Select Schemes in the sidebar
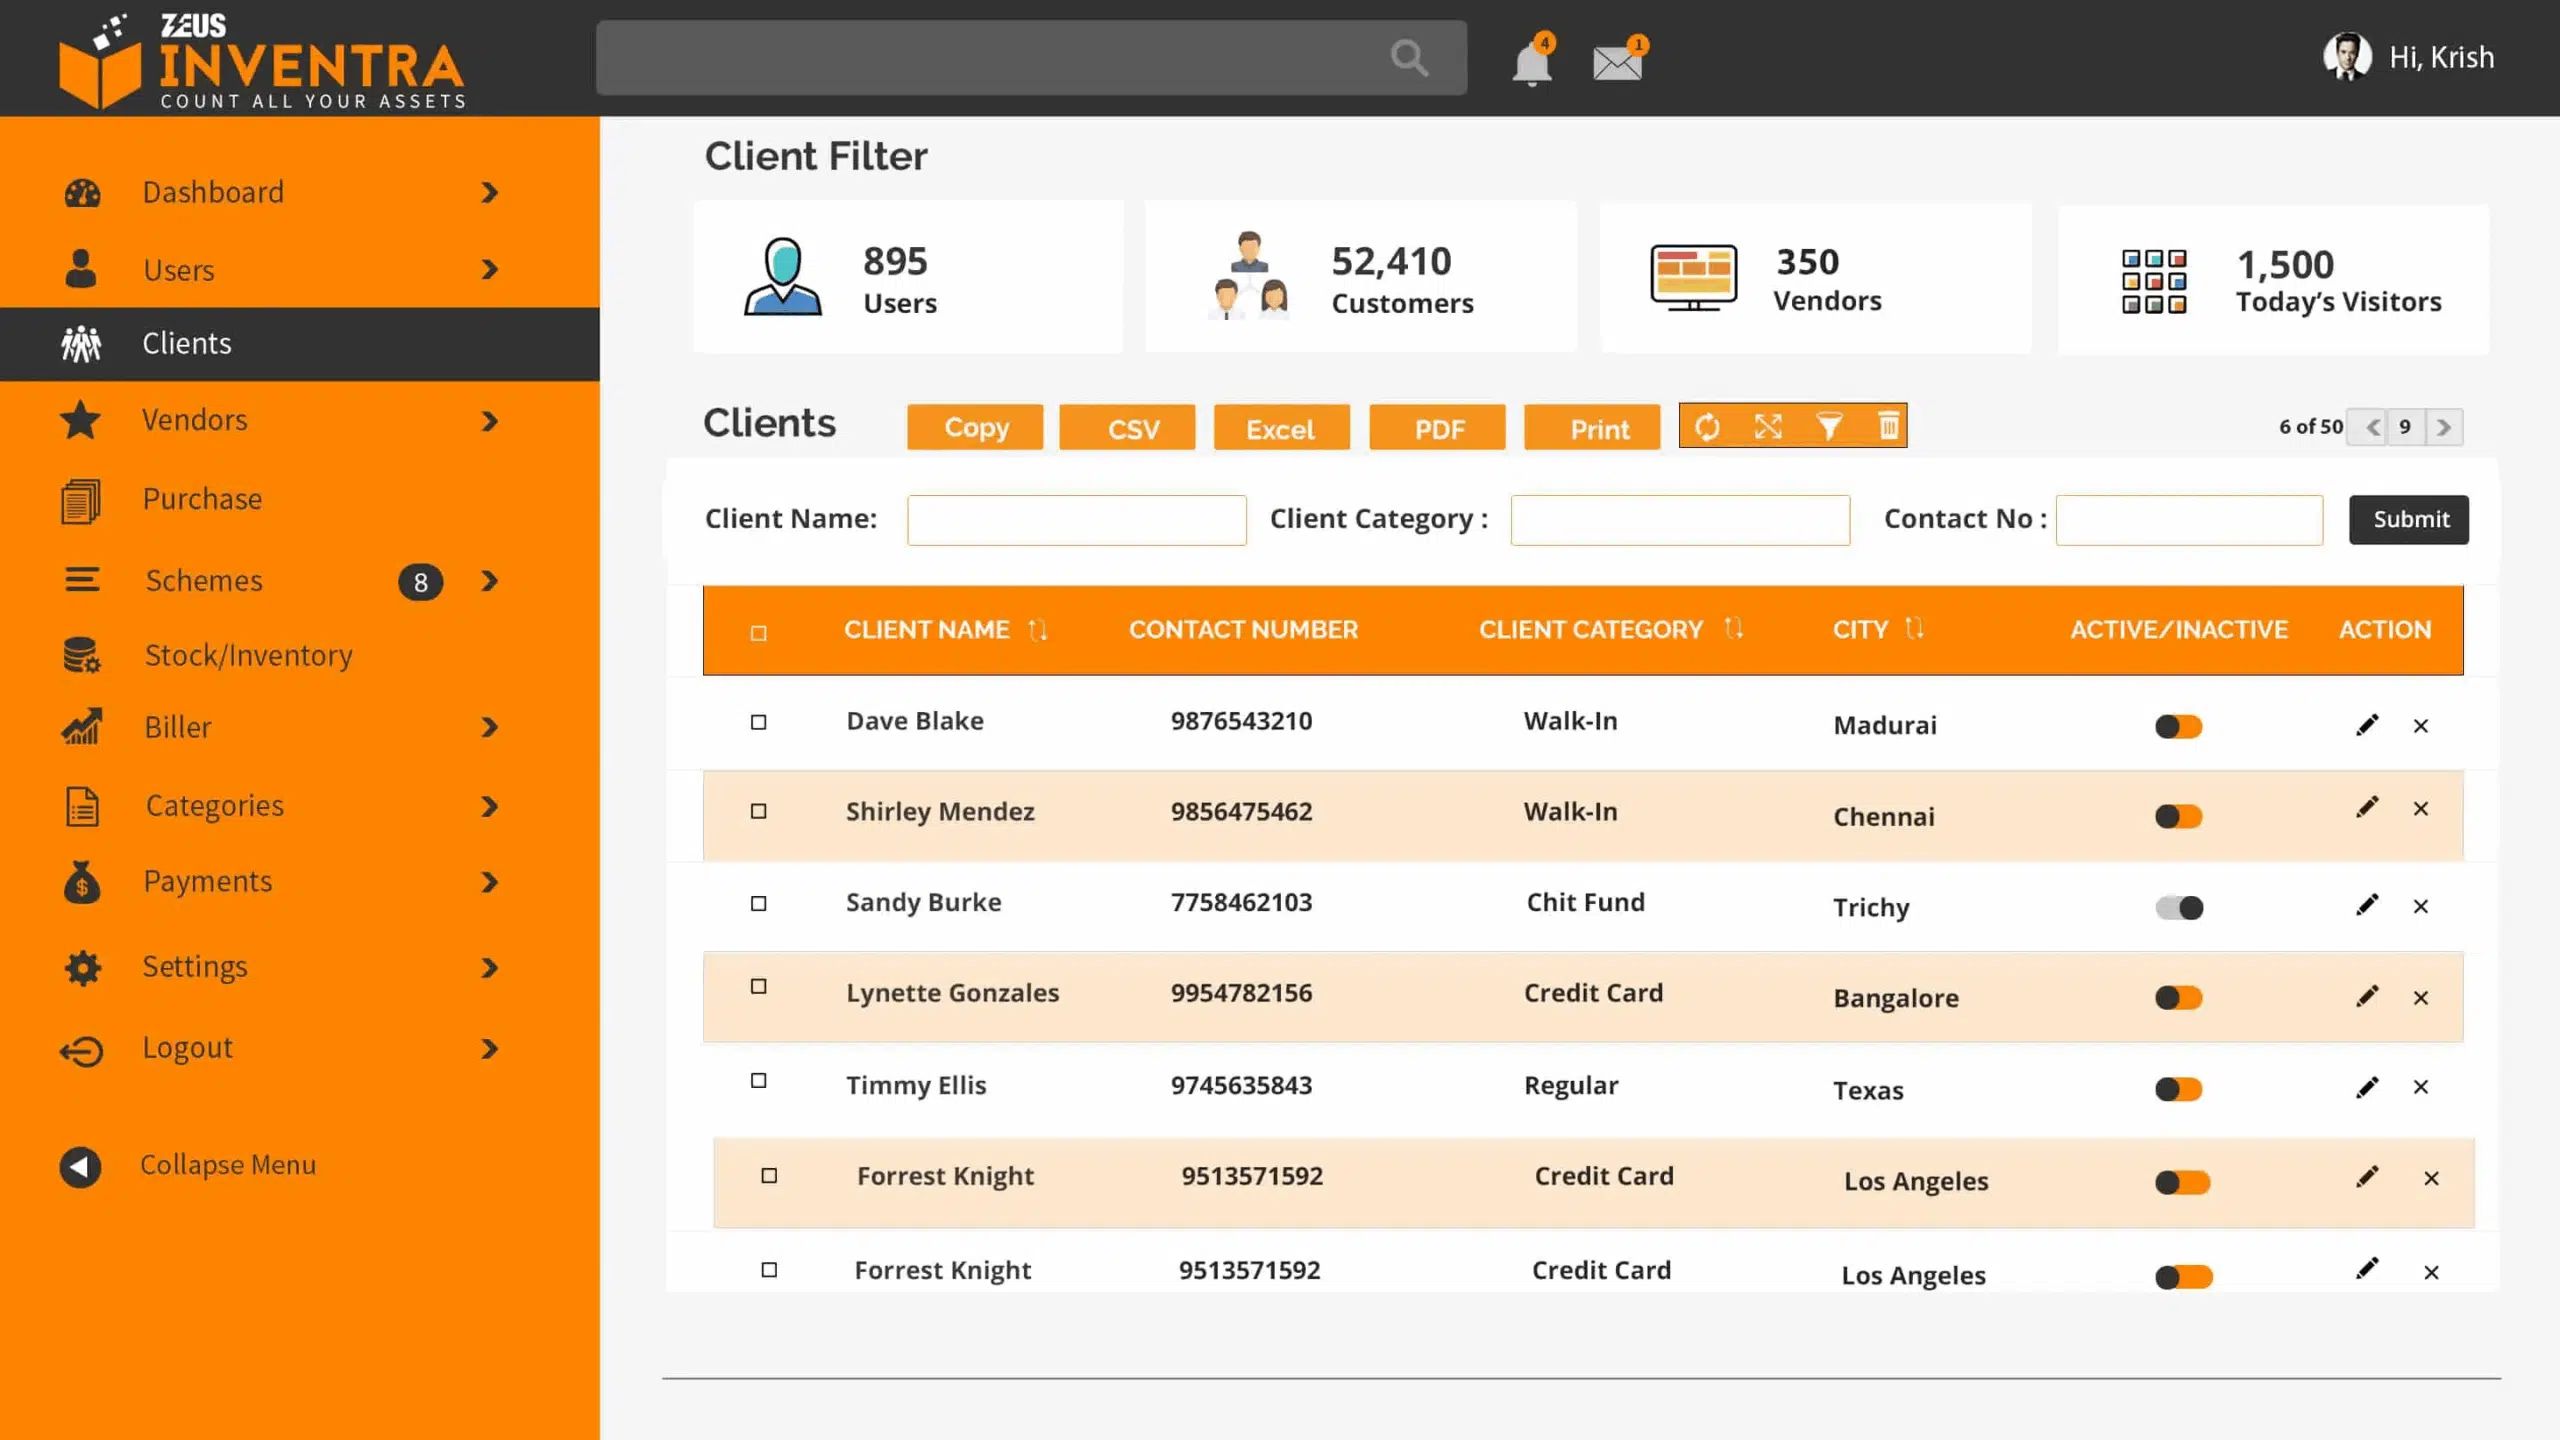This screenshot has width=2560, height=1440. (x=204, y=581)
